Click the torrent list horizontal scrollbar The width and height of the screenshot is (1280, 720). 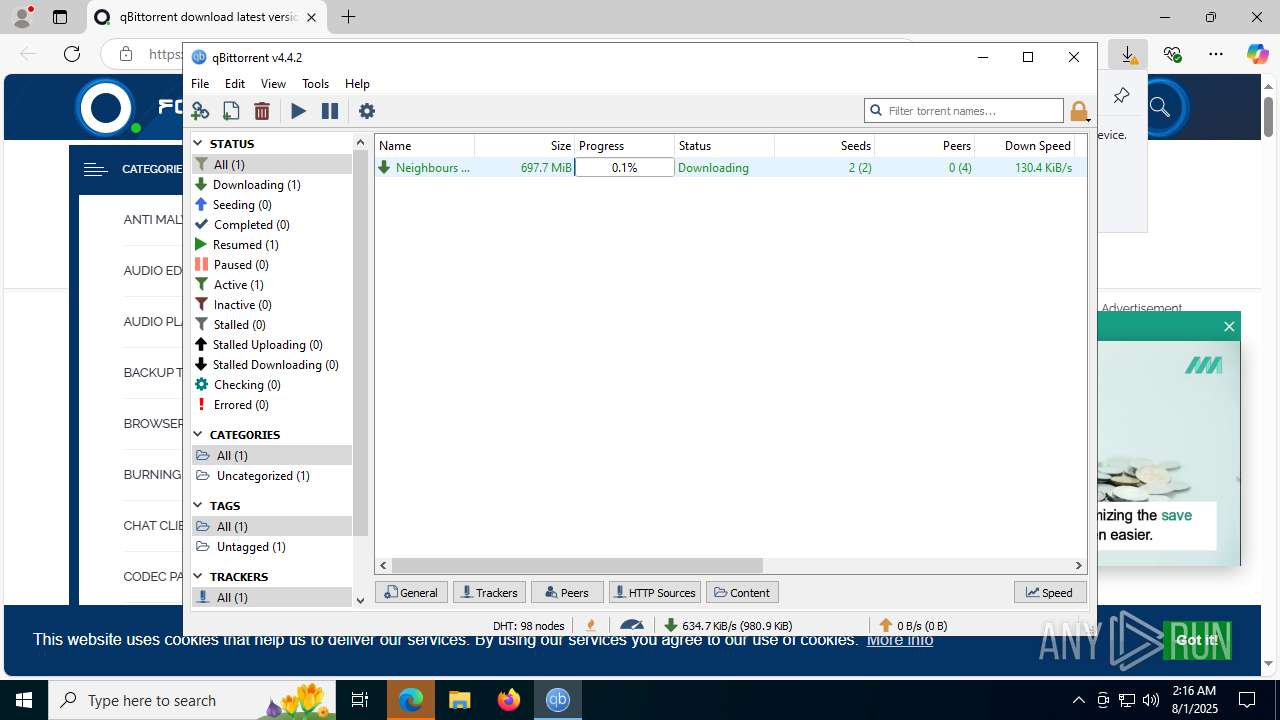click(x=577, y=565)
